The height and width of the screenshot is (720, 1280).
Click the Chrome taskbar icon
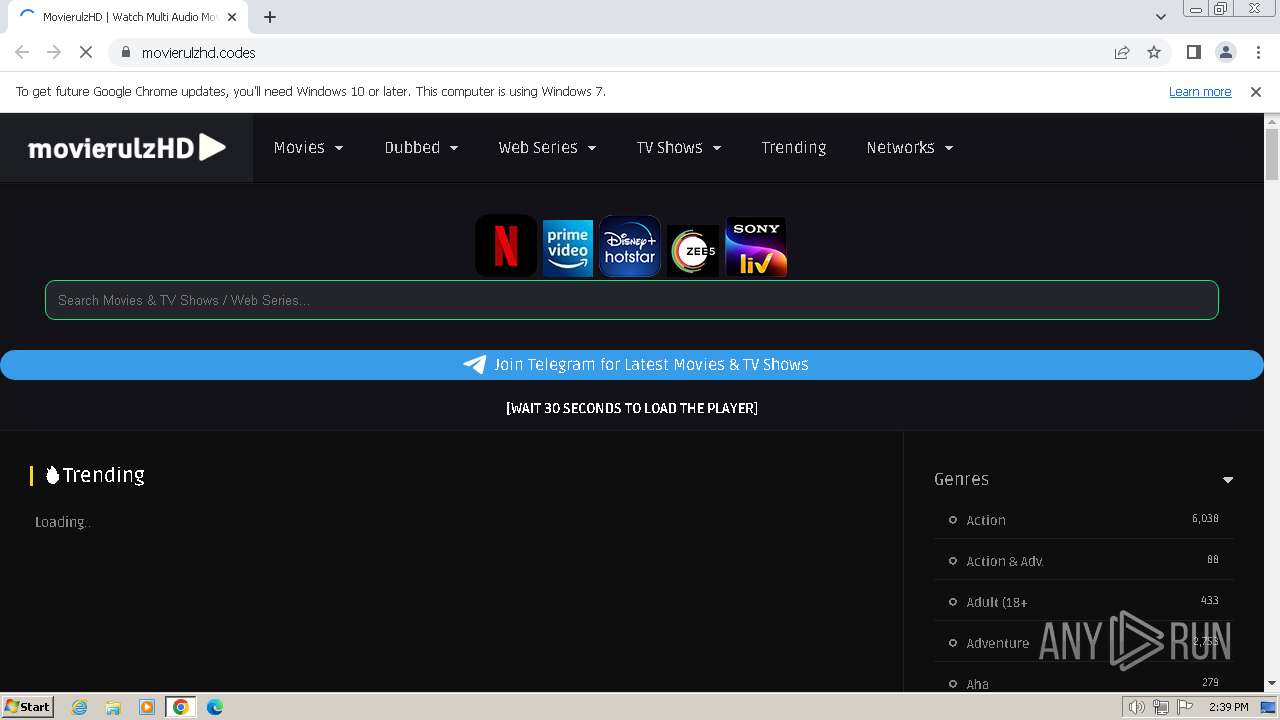[x=181, y=707]
